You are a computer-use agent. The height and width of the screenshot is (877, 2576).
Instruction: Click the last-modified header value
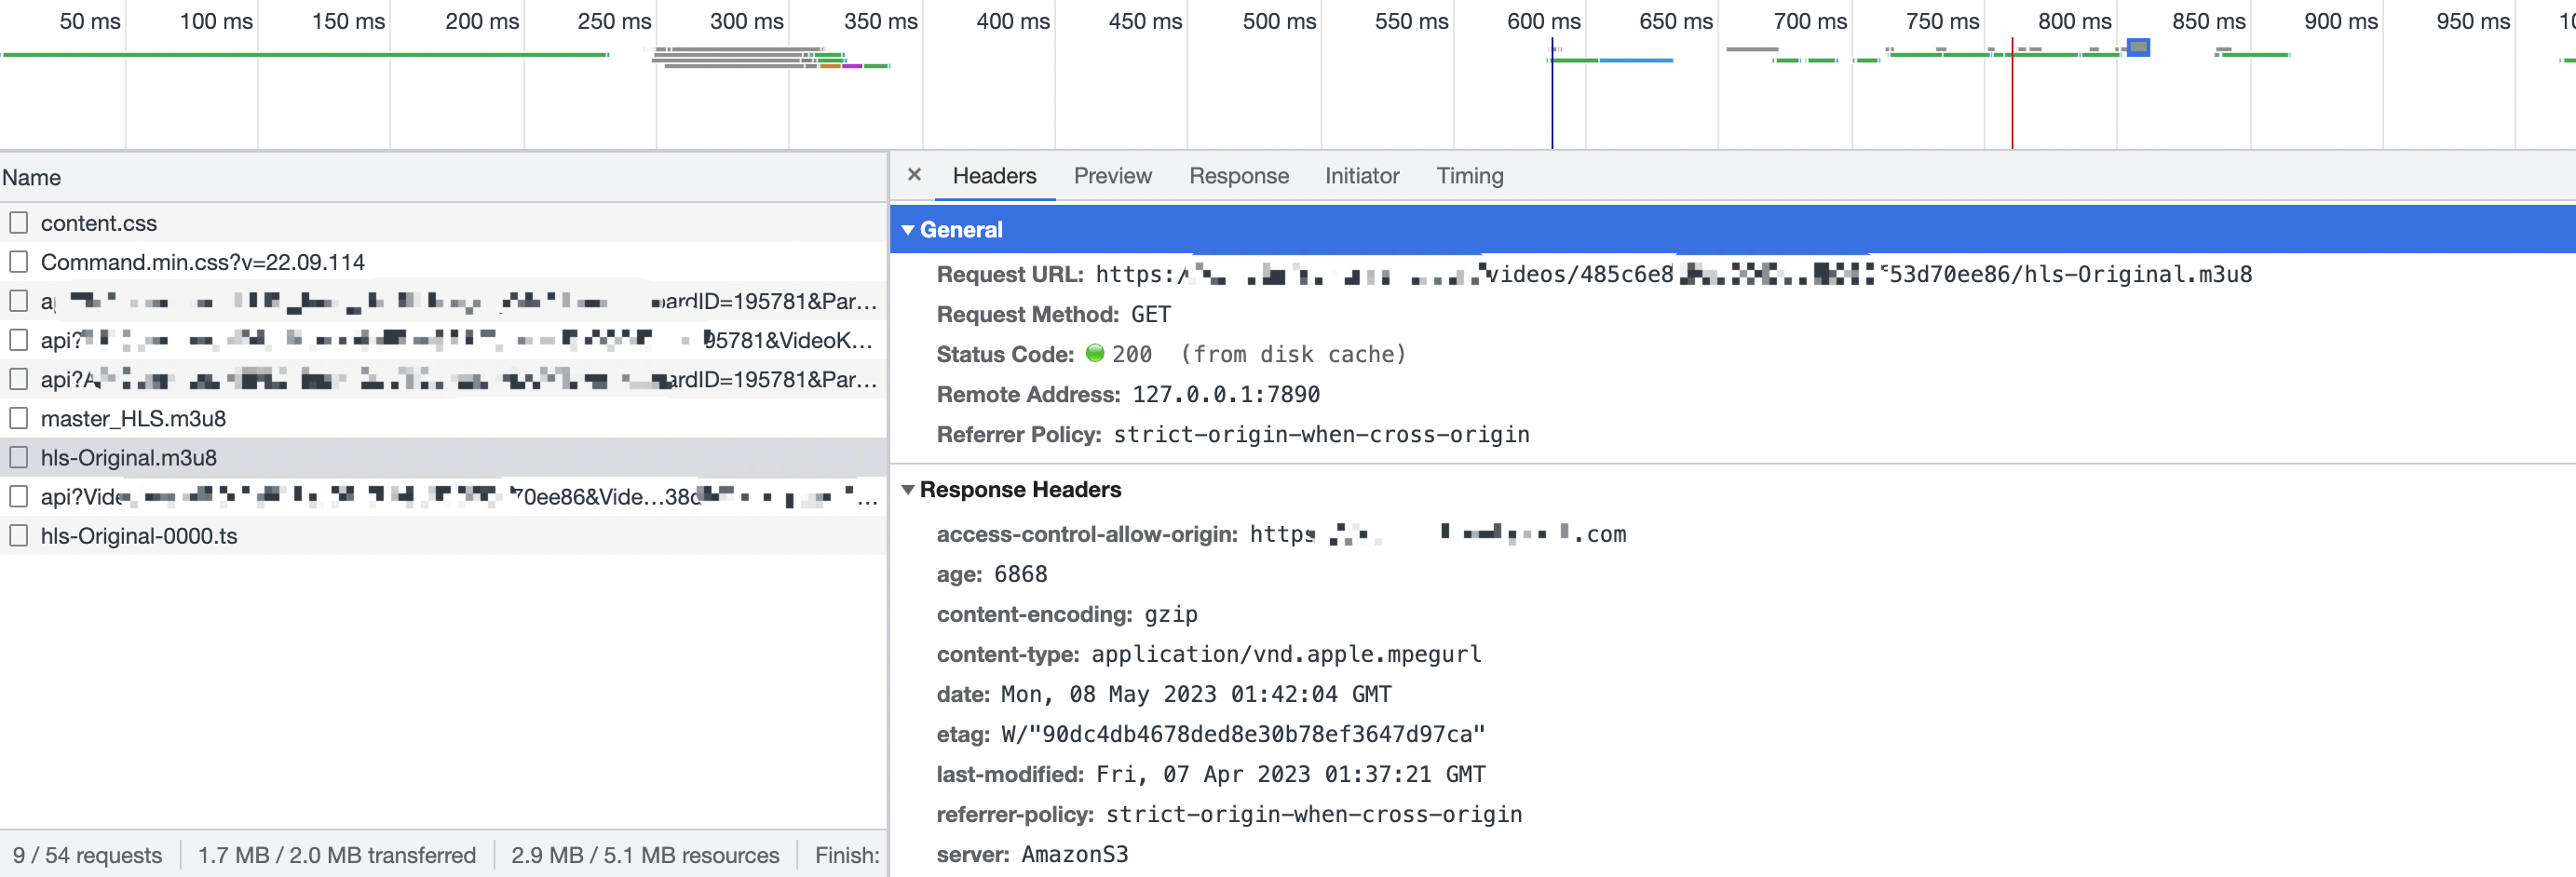click(1290, 775)
